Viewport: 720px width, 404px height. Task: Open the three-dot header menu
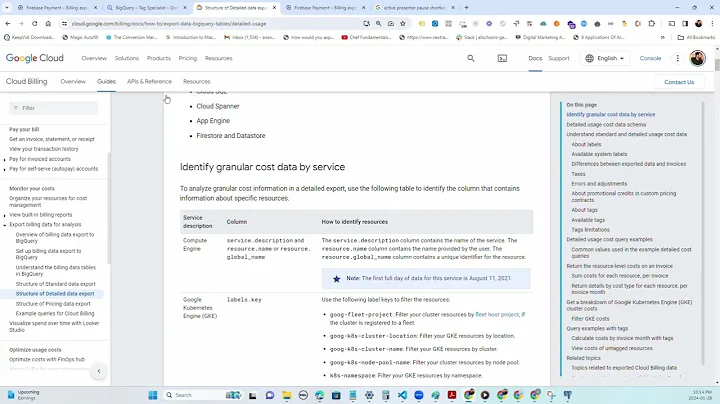(x=677, y=58)
